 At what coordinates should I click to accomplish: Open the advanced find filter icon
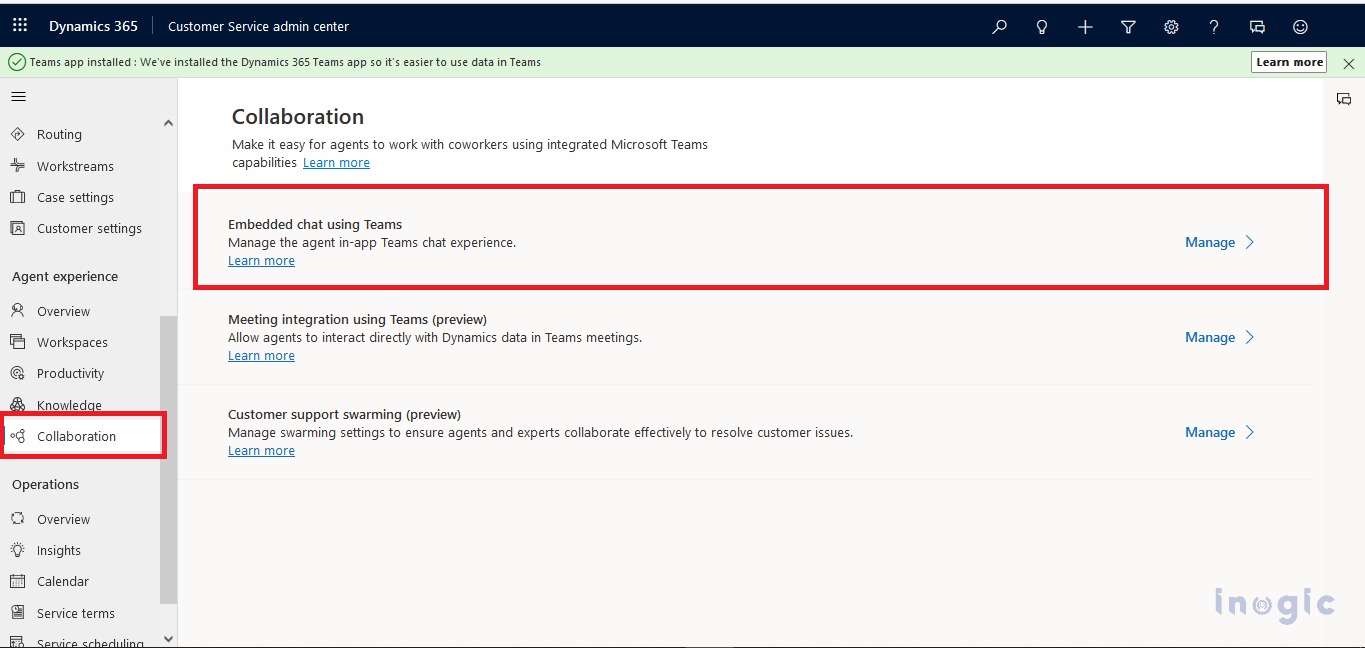[x=1128, y=27]
